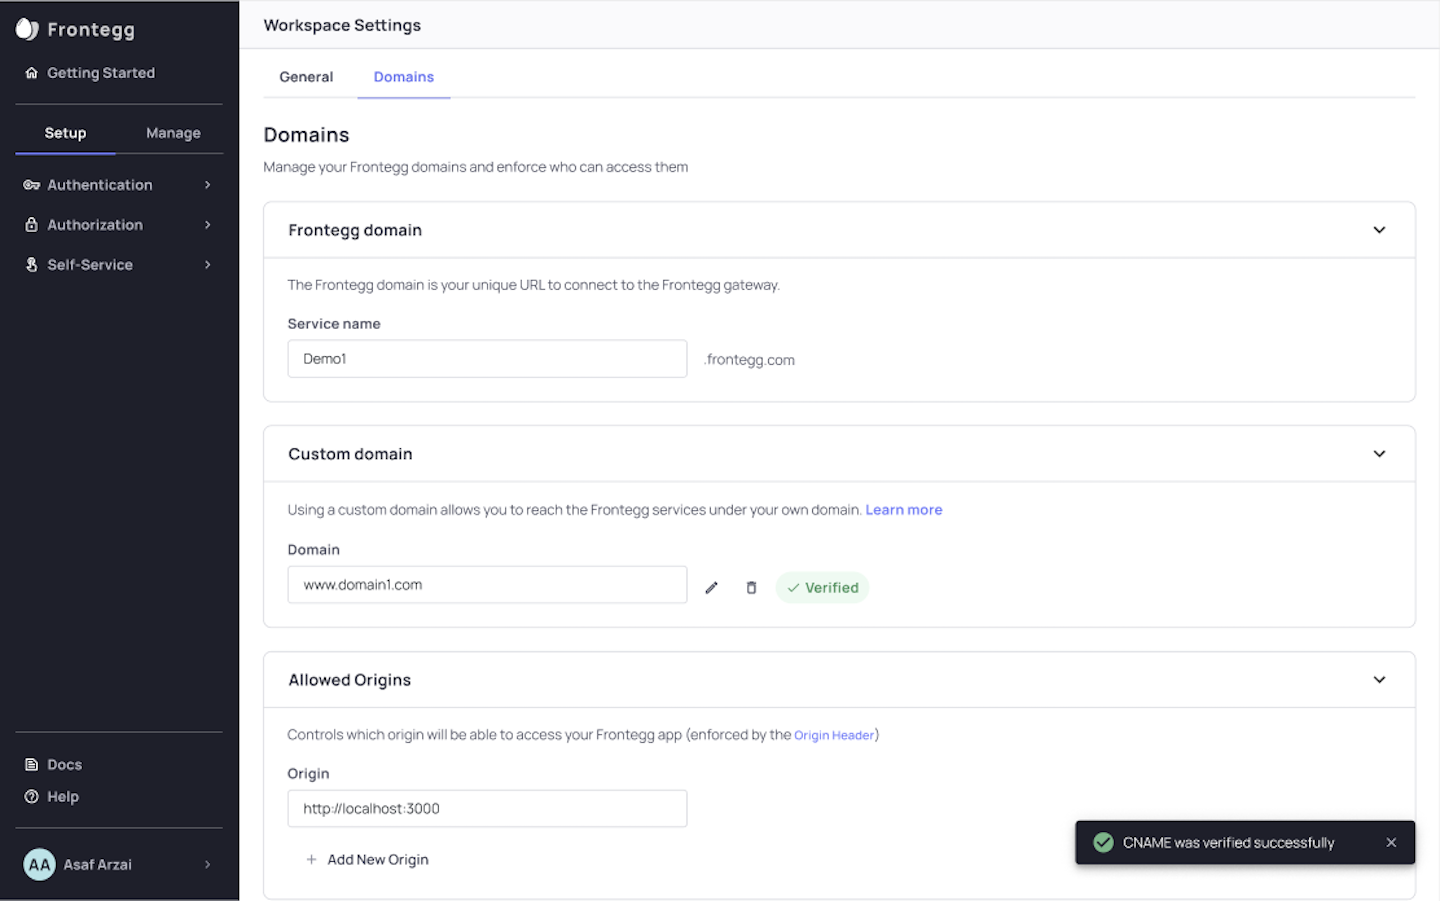Image resolution: width=1440 pixels, height=901 pixels.
Task: Delete the custom domain with the trash icon
Action: [x=751, y=588]
